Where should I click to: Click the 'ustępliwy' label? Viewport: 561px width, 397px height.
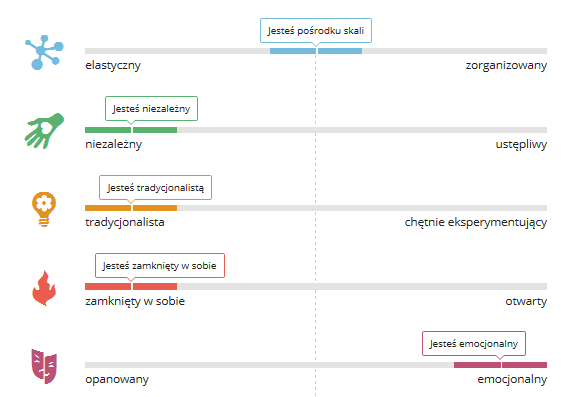point(521,144)
